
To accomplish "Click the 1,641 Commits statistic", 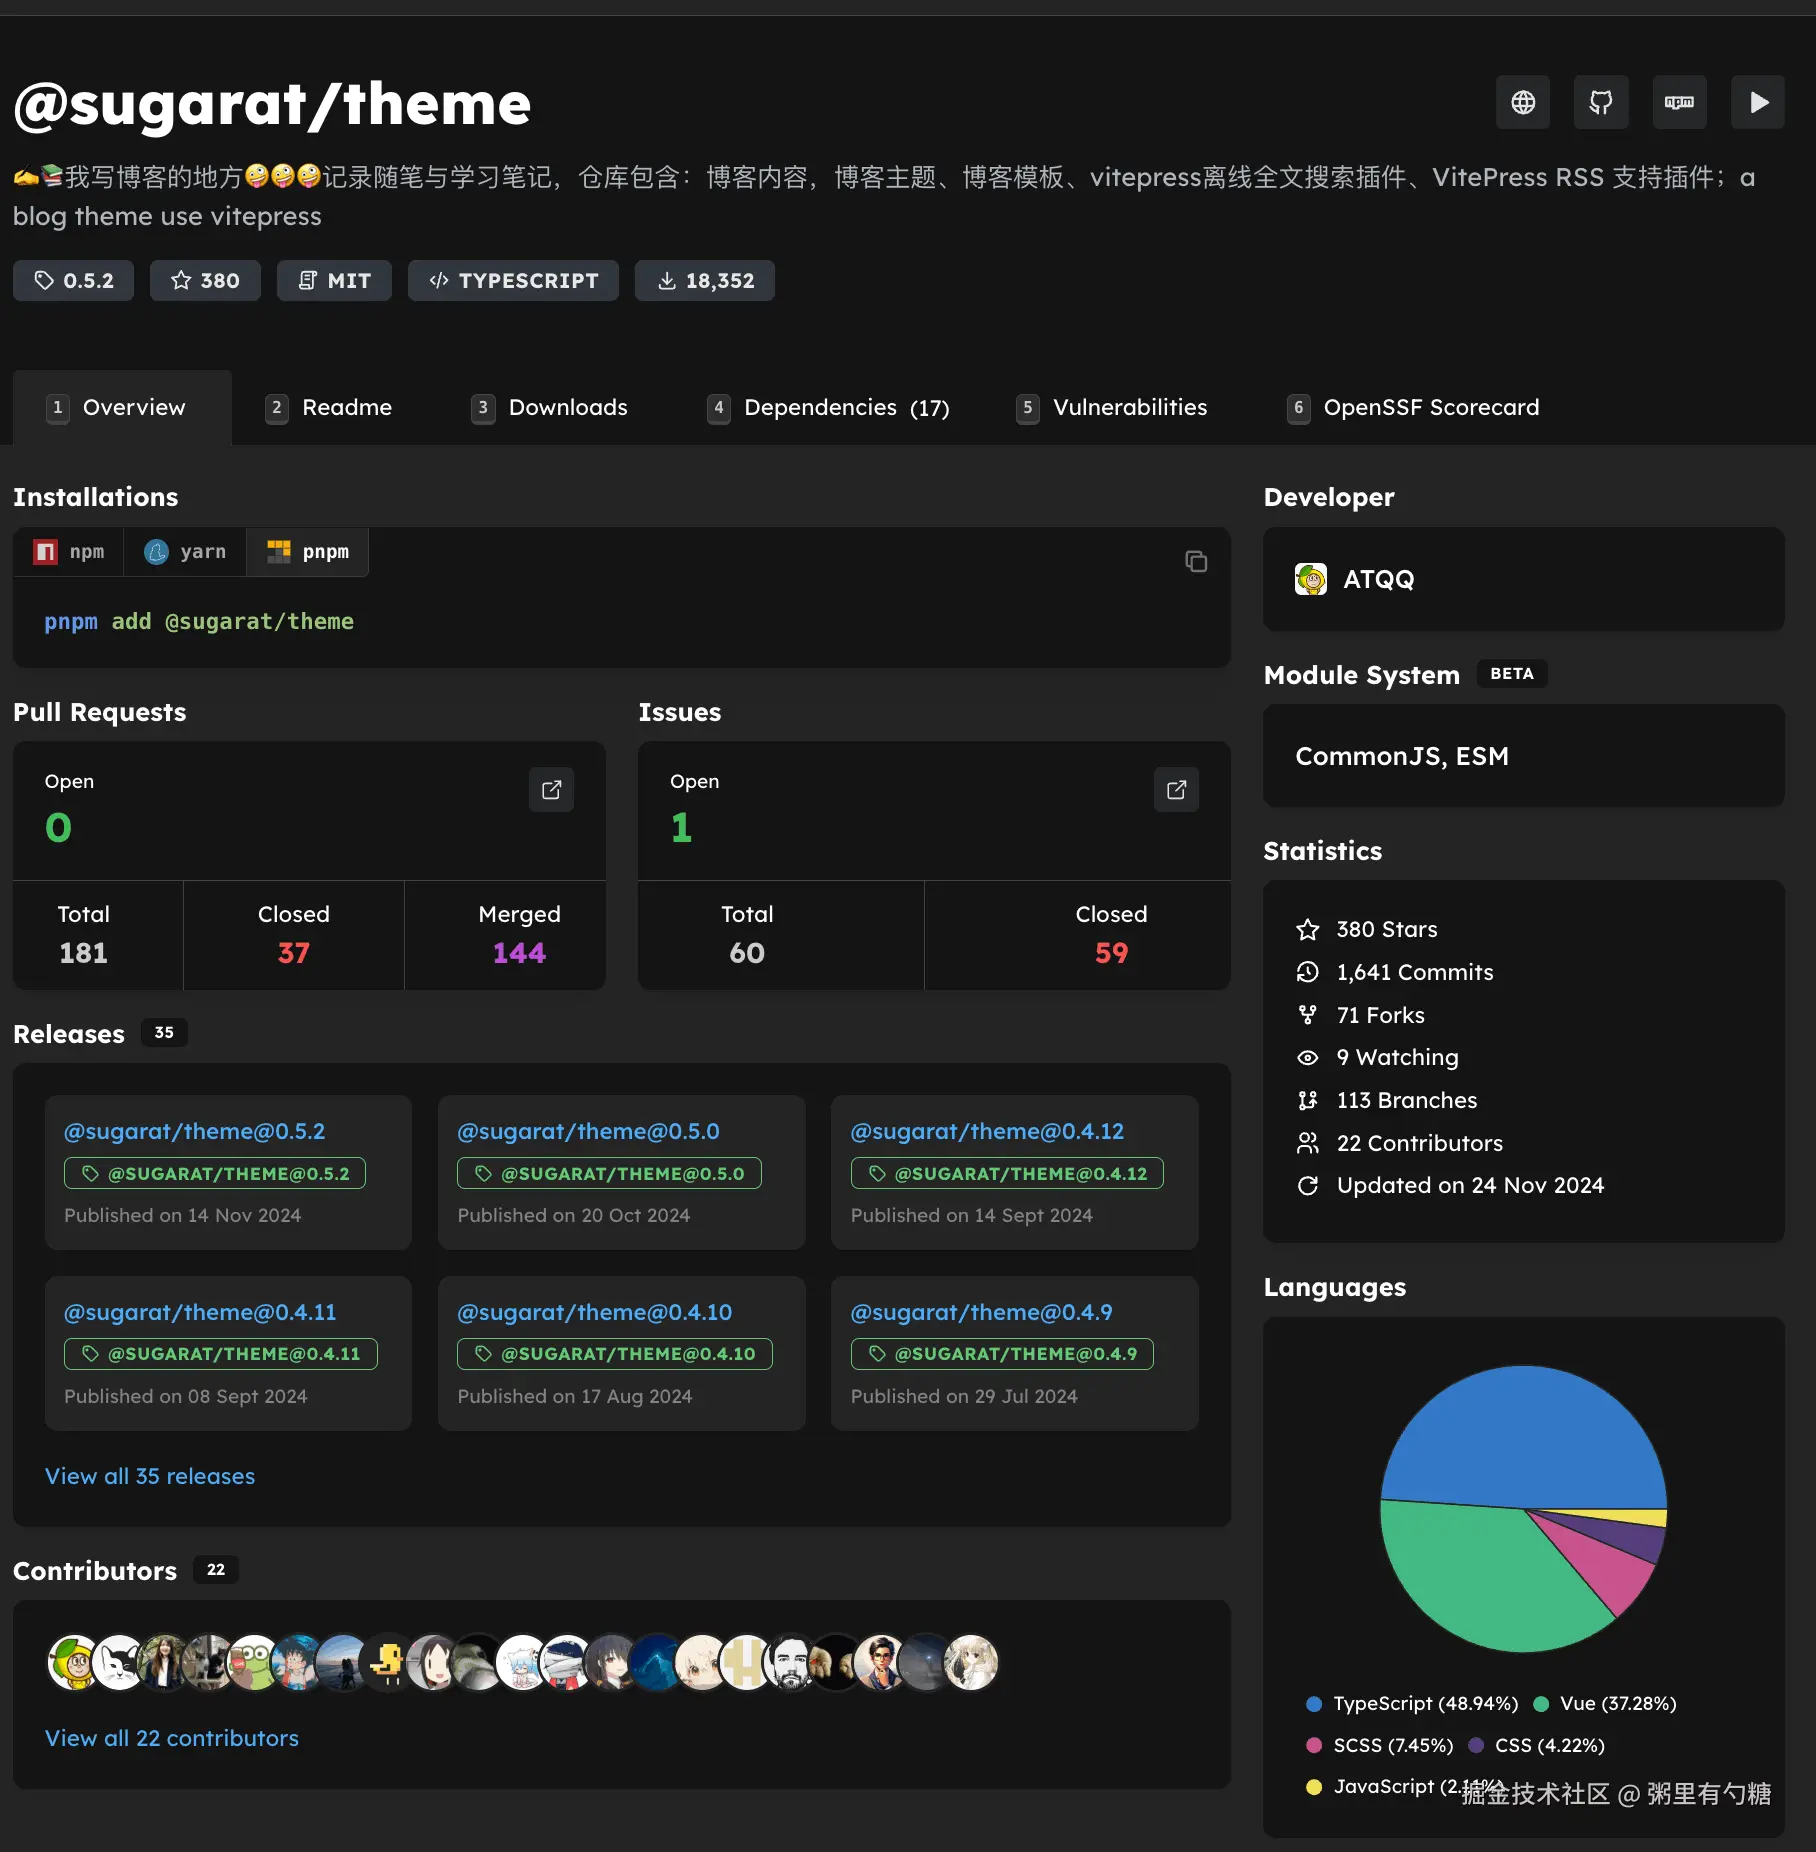I will tap(1394, 972).
